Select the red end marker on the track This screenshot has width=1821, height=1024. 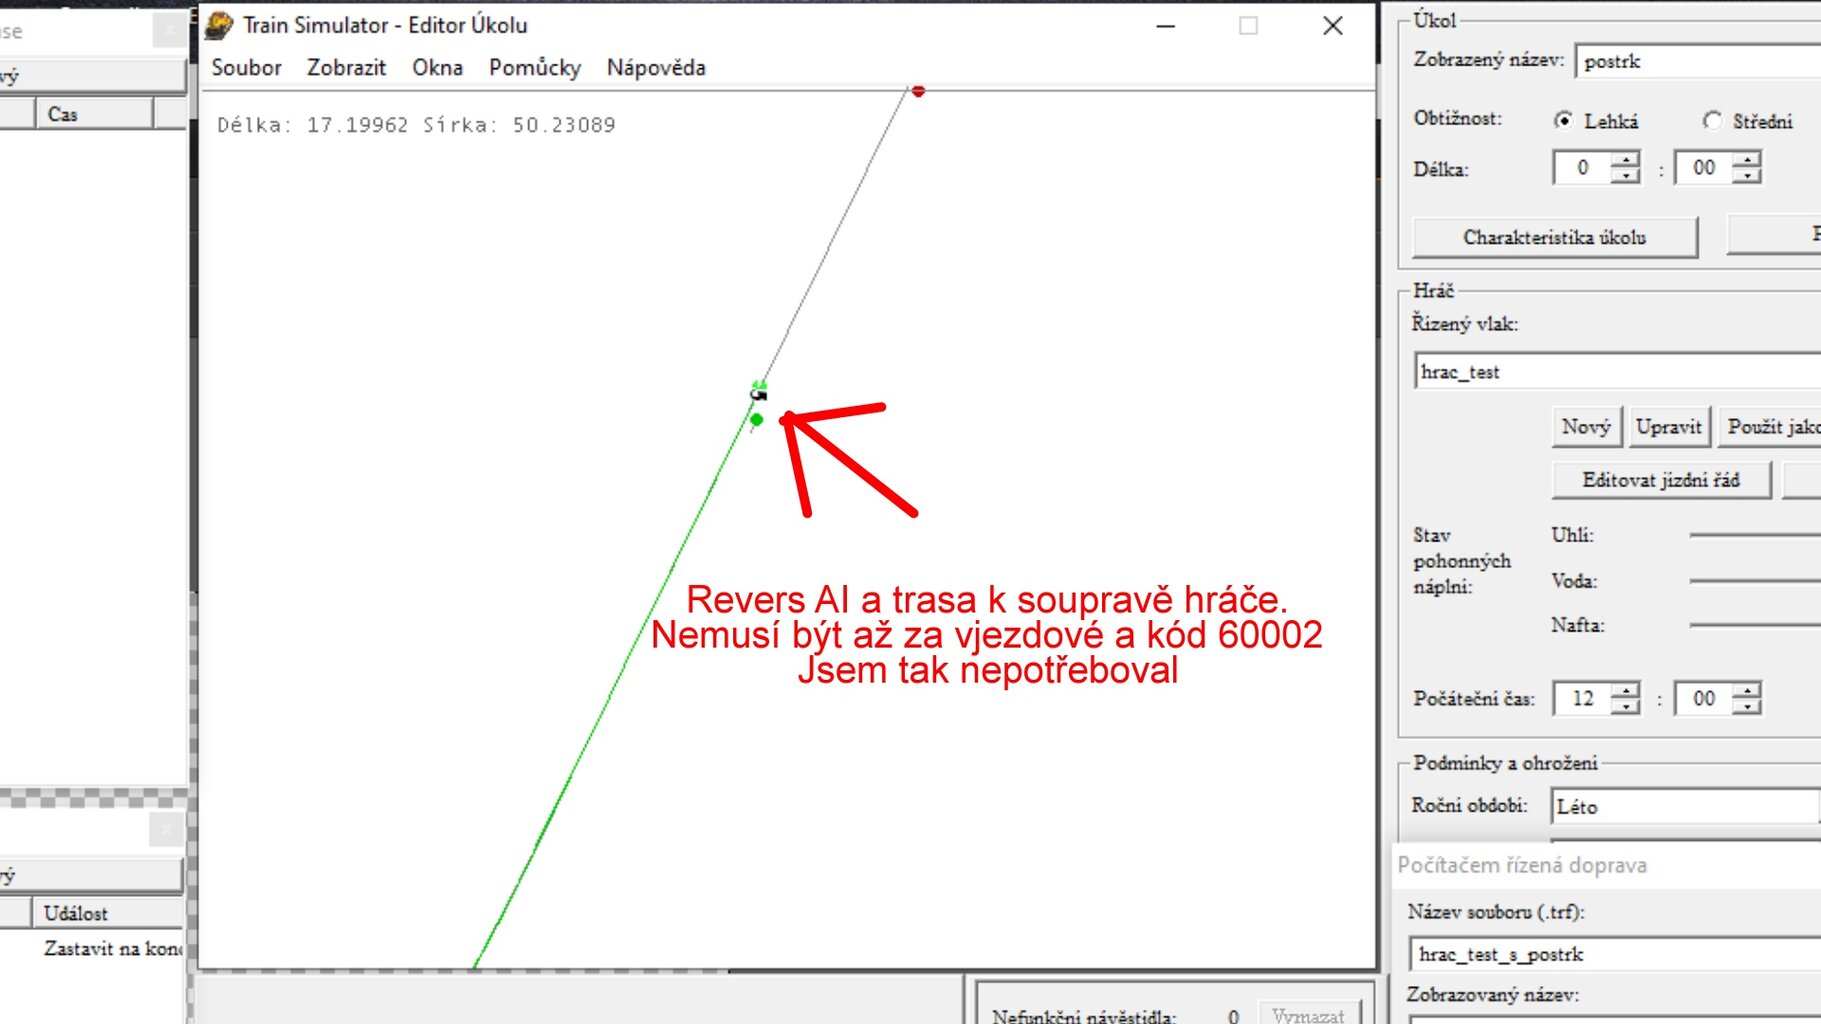pos(918,91)
